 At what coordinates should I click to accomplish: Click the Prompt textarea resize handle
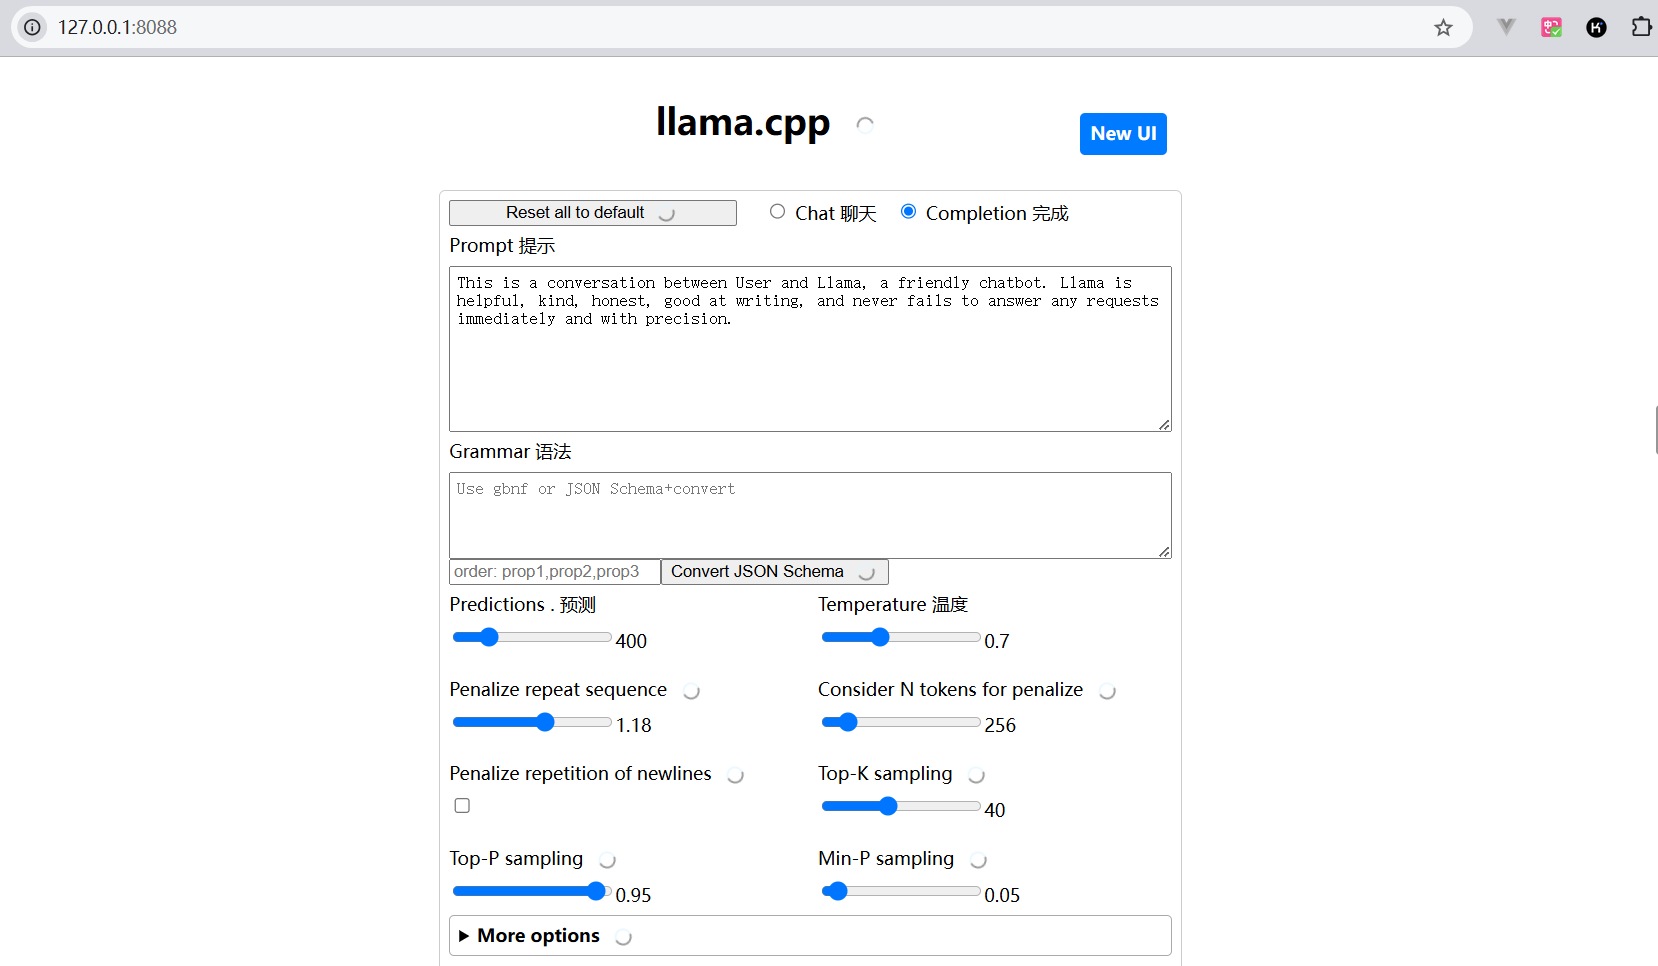[x=1164, y=425]
